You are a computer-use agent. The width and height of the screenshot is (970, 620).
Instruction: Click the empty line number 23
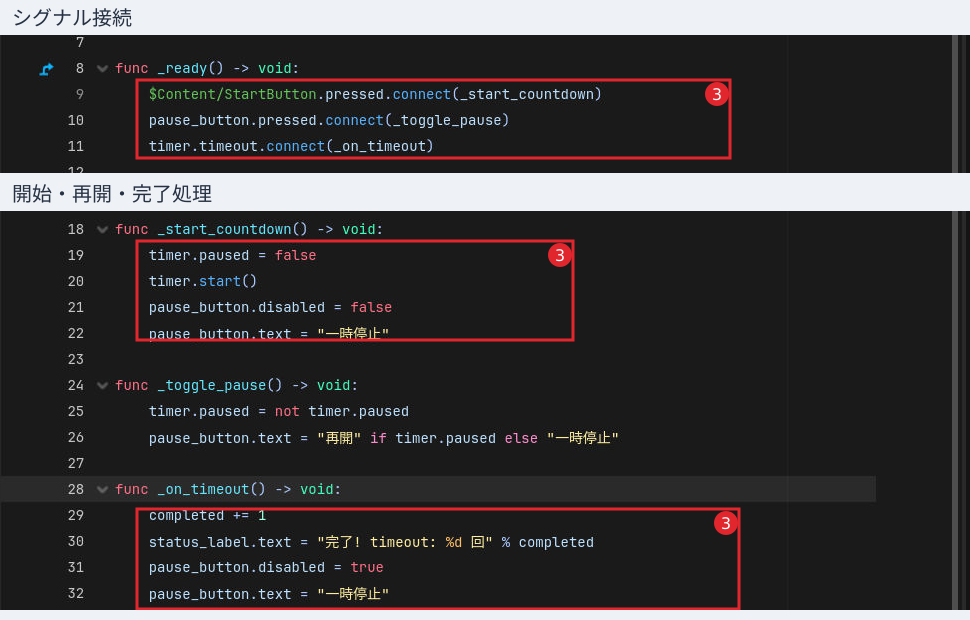coord(75,359)
